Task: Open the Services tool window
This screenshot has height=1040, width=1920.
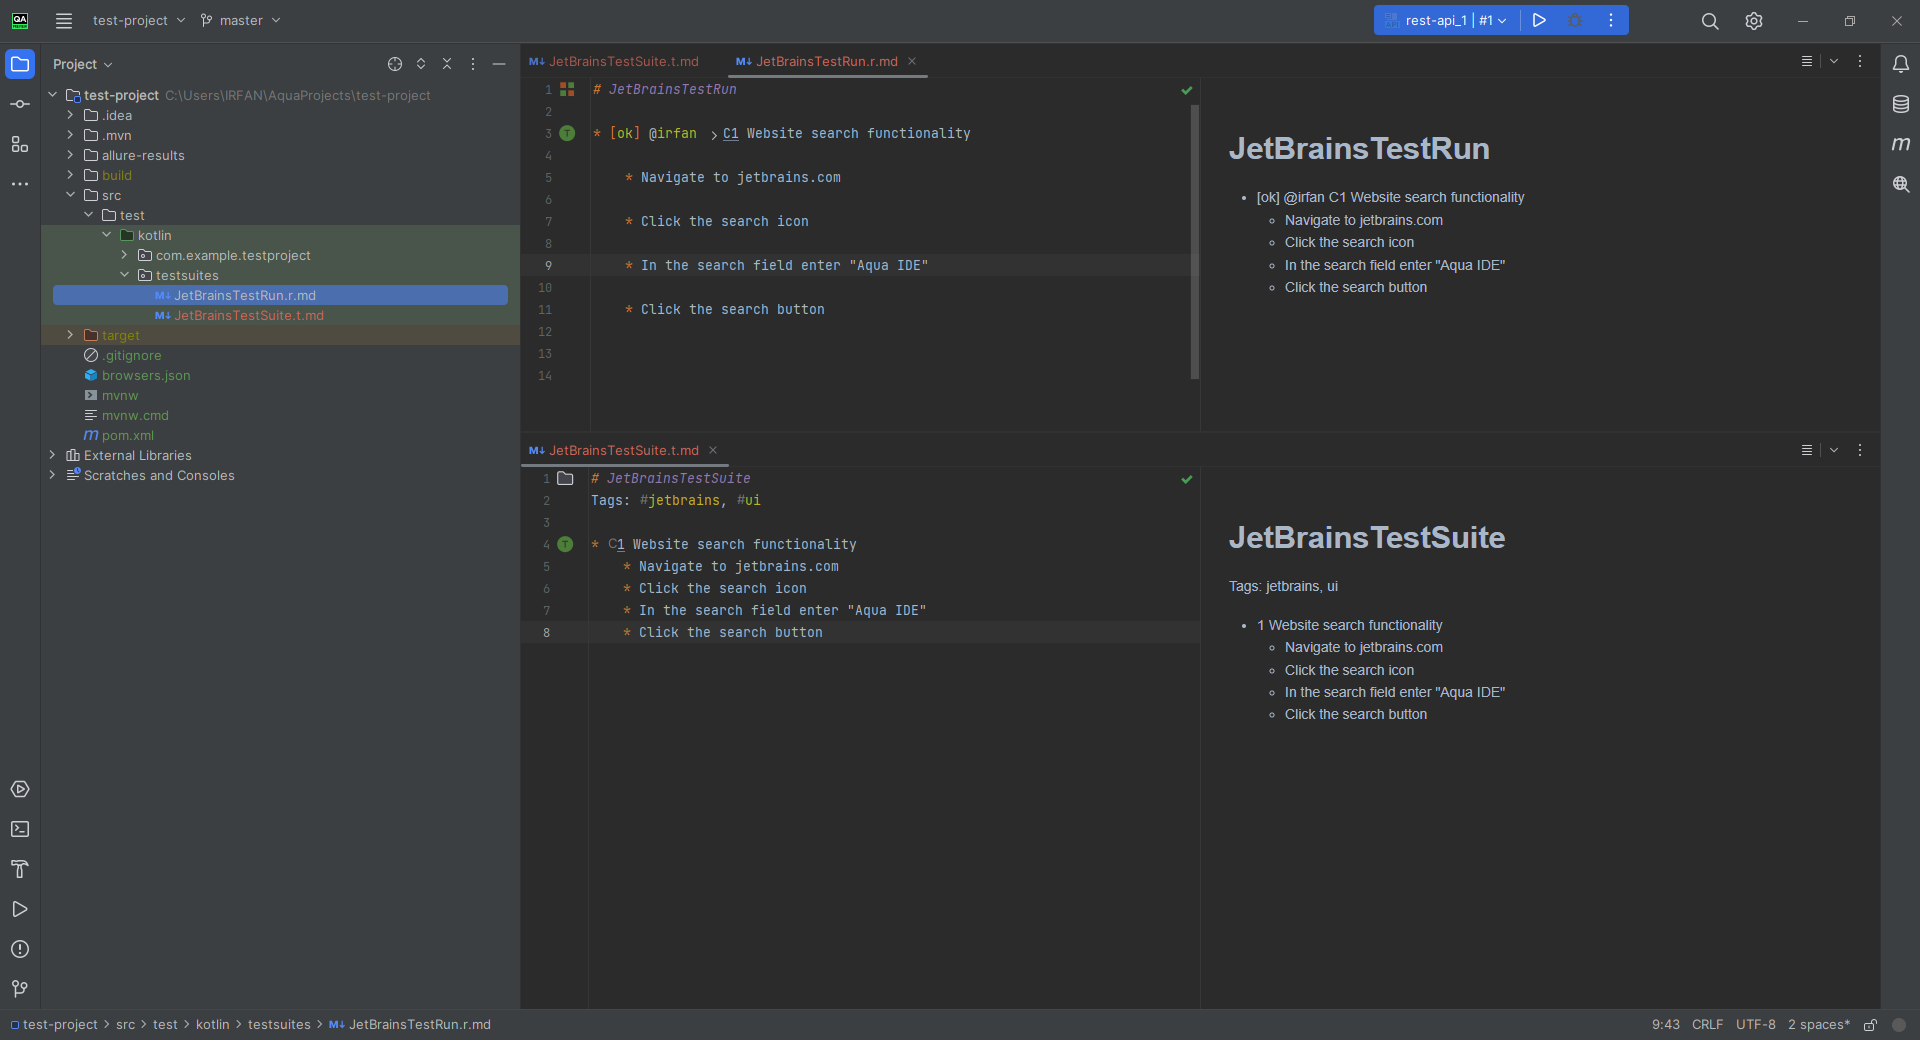Action: 20,789
